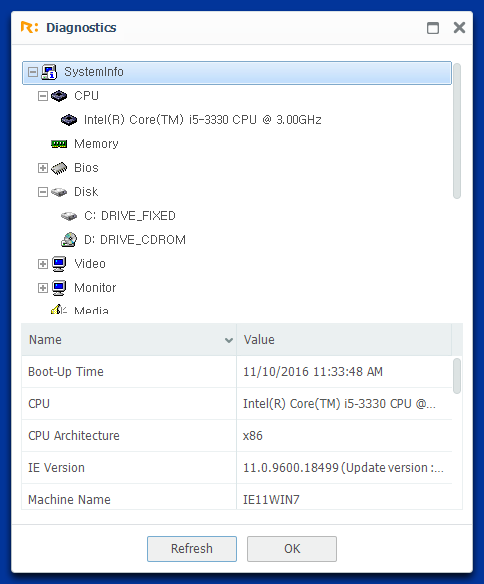The width and height of the screenshot is (484, 584).
Task: Open the Name column sort dropdown arrow
Action: (x=229, y=340)
